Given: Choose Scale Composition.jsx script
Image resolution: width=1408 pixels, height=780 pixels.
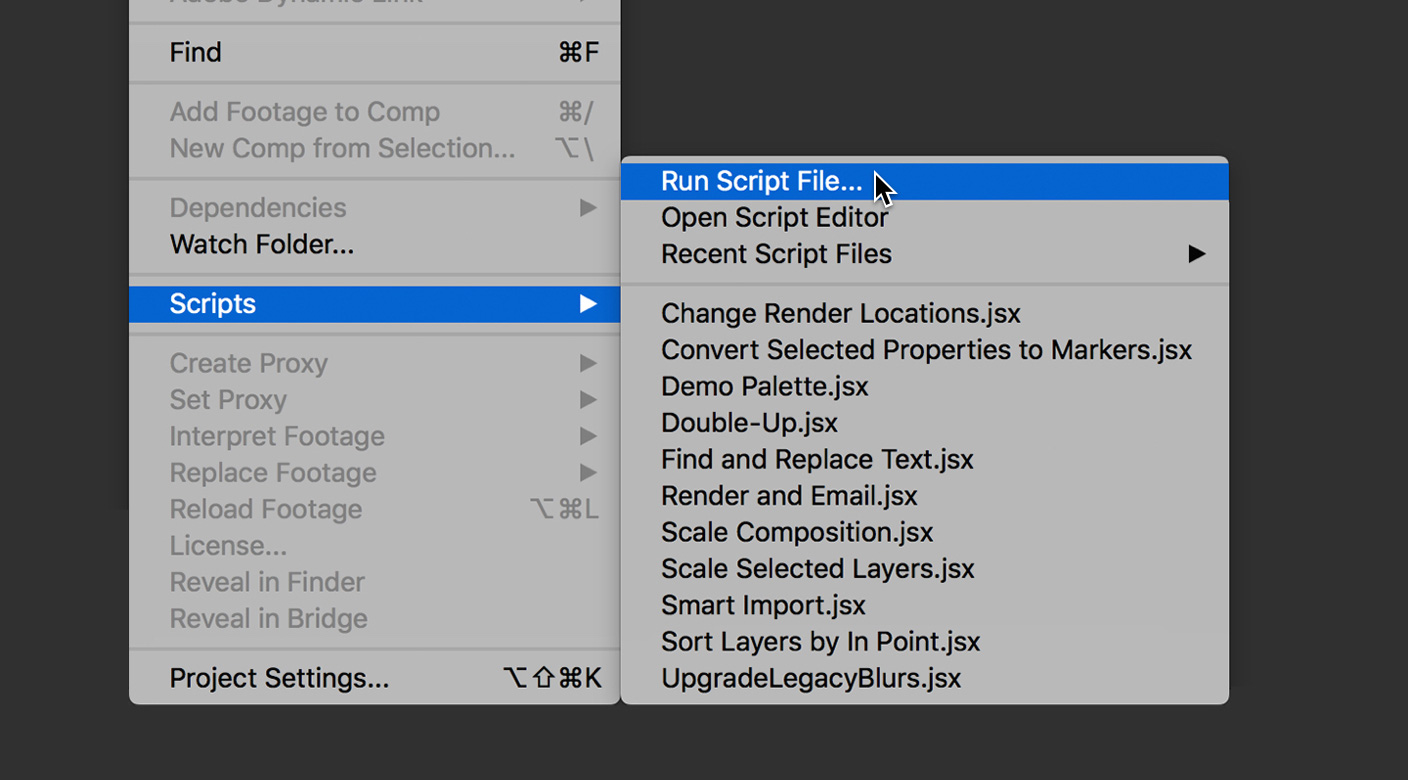Looking at the screenshot, I should coord(797,532).
